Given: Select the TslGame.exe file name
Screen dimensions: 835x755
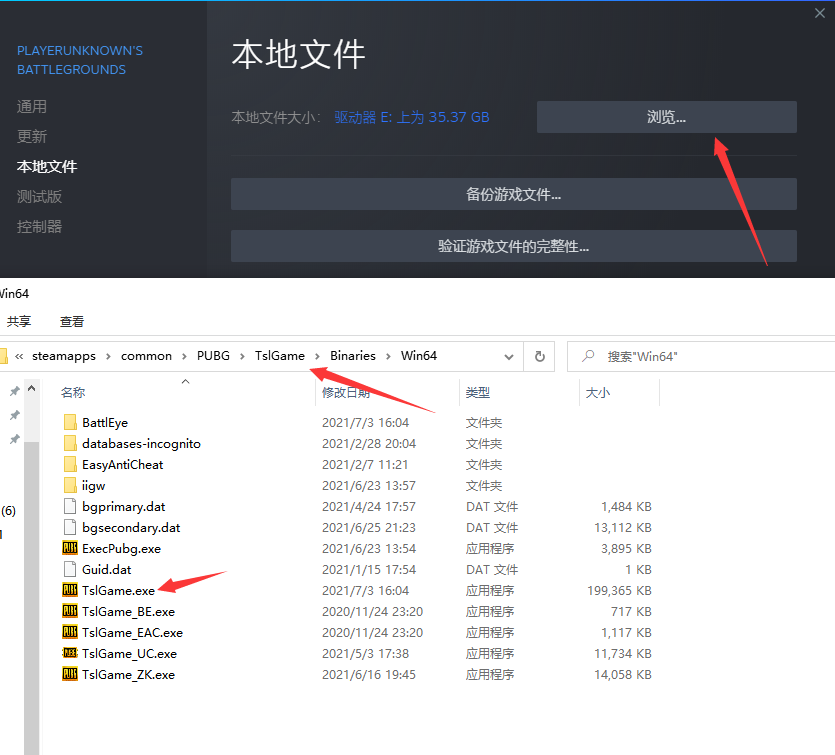Looking at the screenshot, I should [x=118, y=590].
